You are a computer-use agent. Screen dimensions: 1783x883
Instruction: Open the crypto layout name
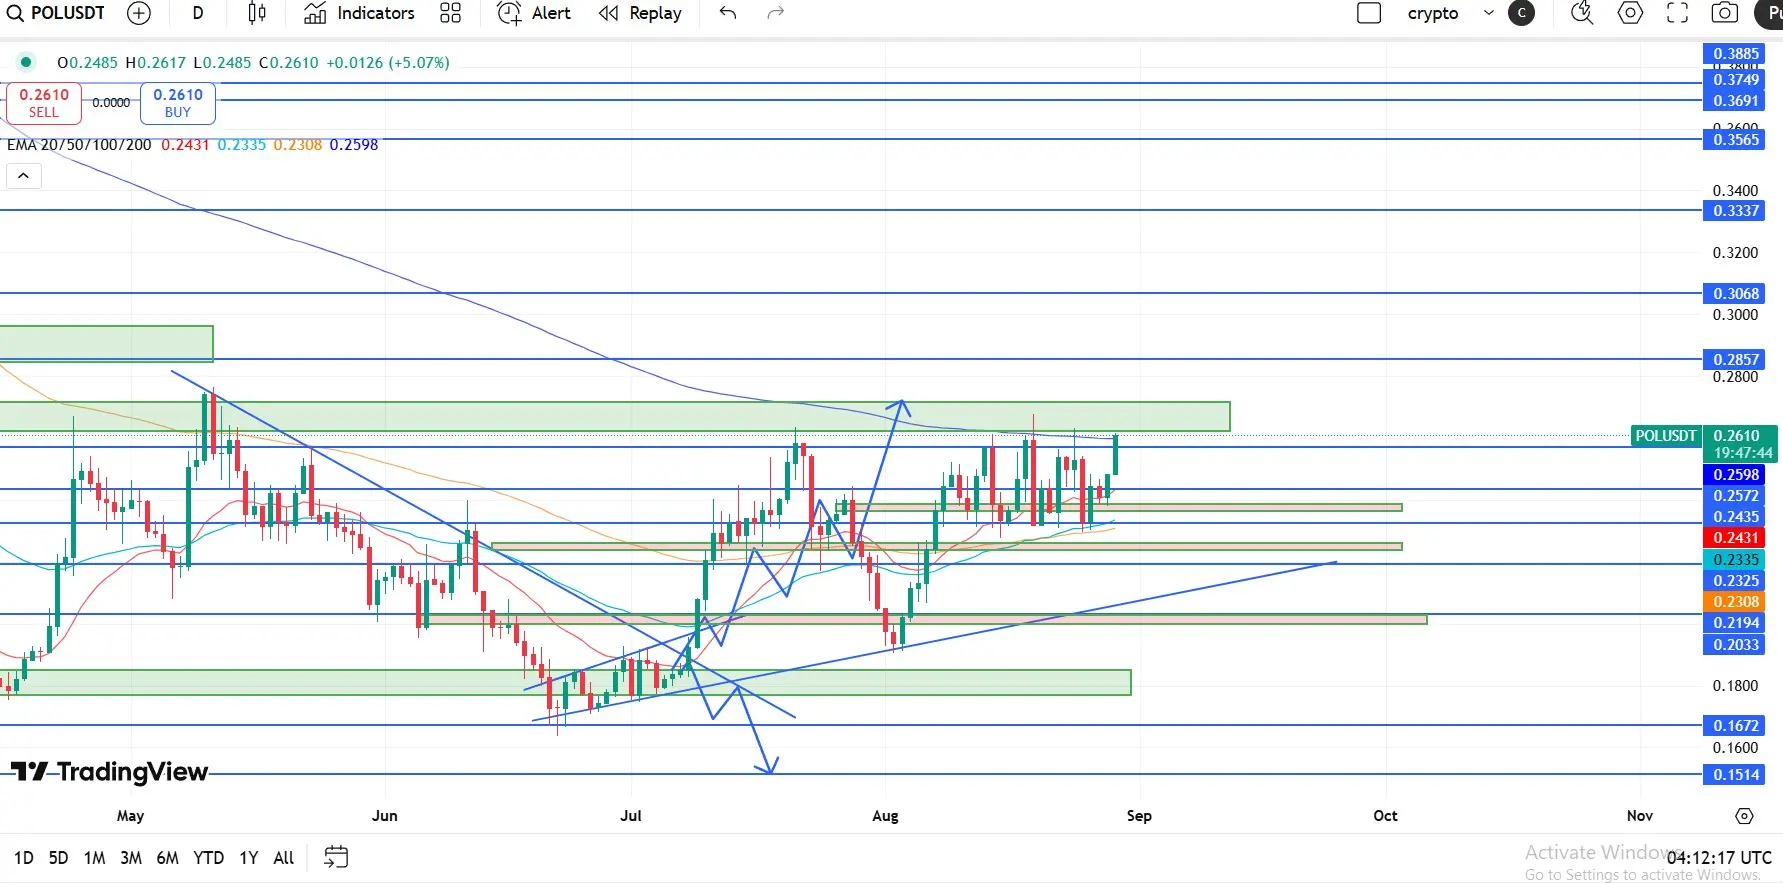point(1433,13)
